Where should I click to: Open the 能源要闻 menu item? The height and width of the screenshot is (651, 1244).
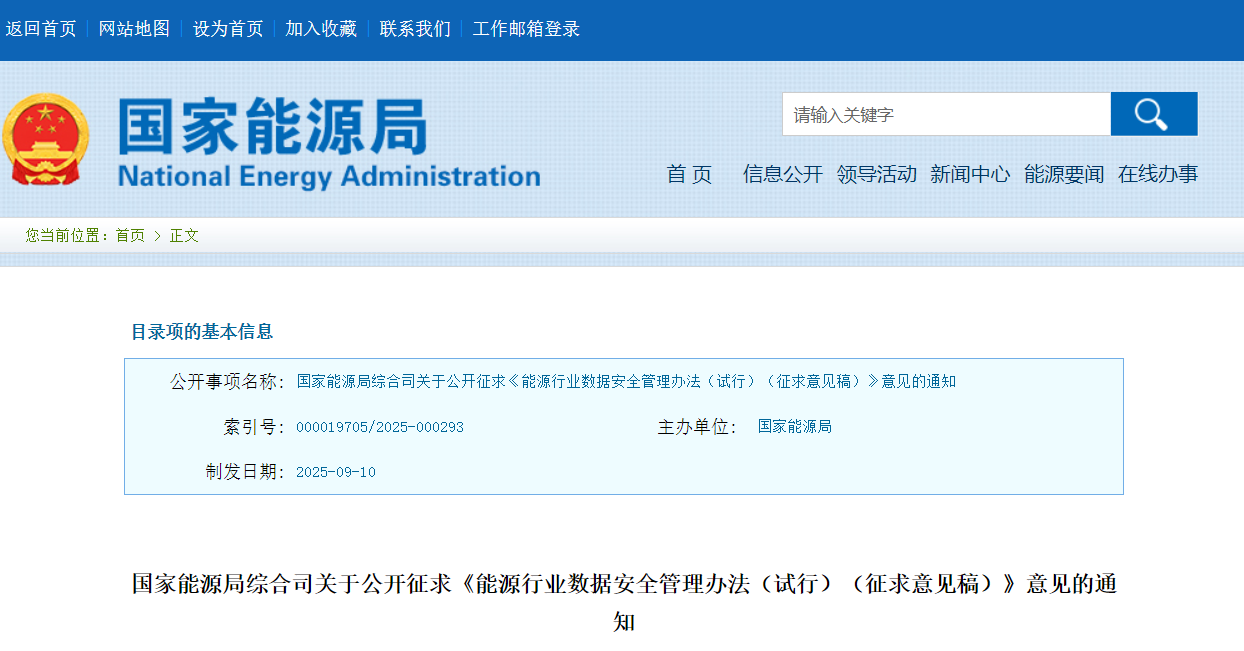click(1064, 174)
